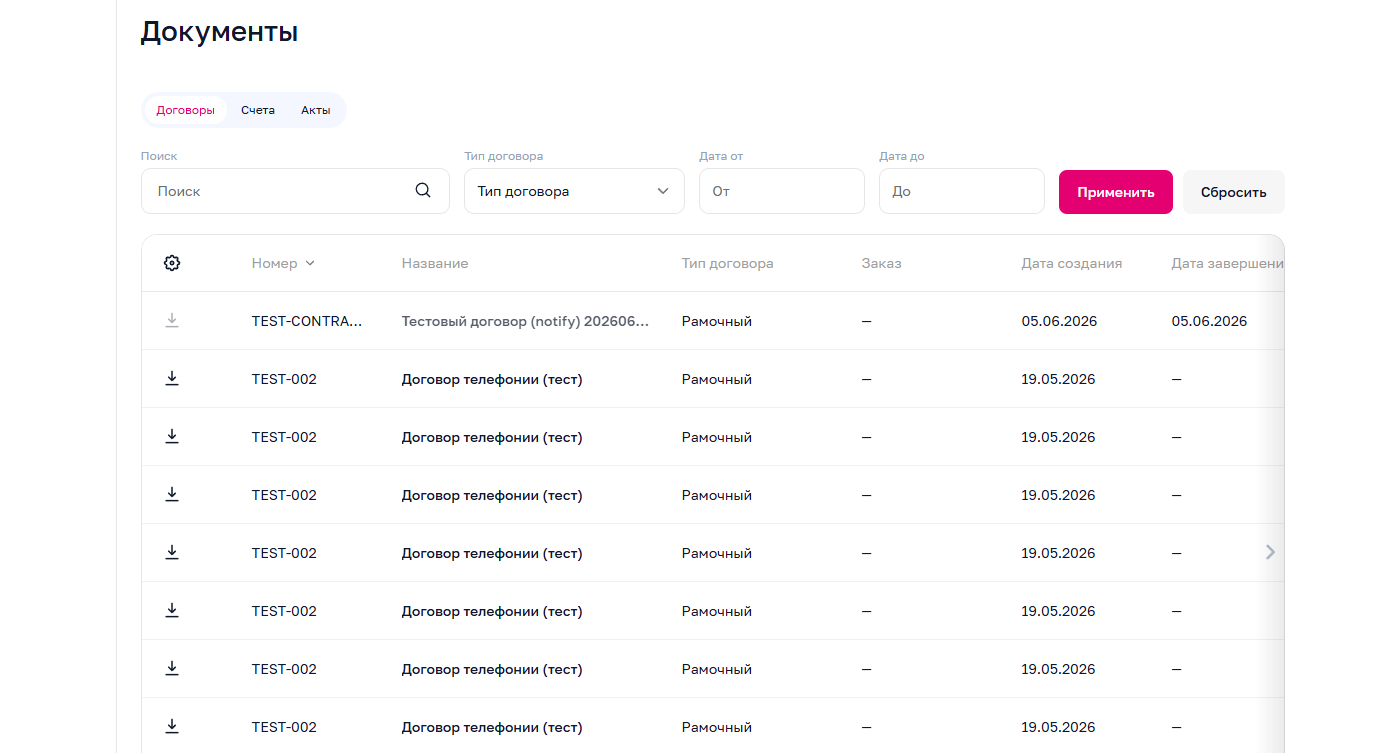Apply filters with the Применить button
1382x753 pixels.
tap(1116, 192)
